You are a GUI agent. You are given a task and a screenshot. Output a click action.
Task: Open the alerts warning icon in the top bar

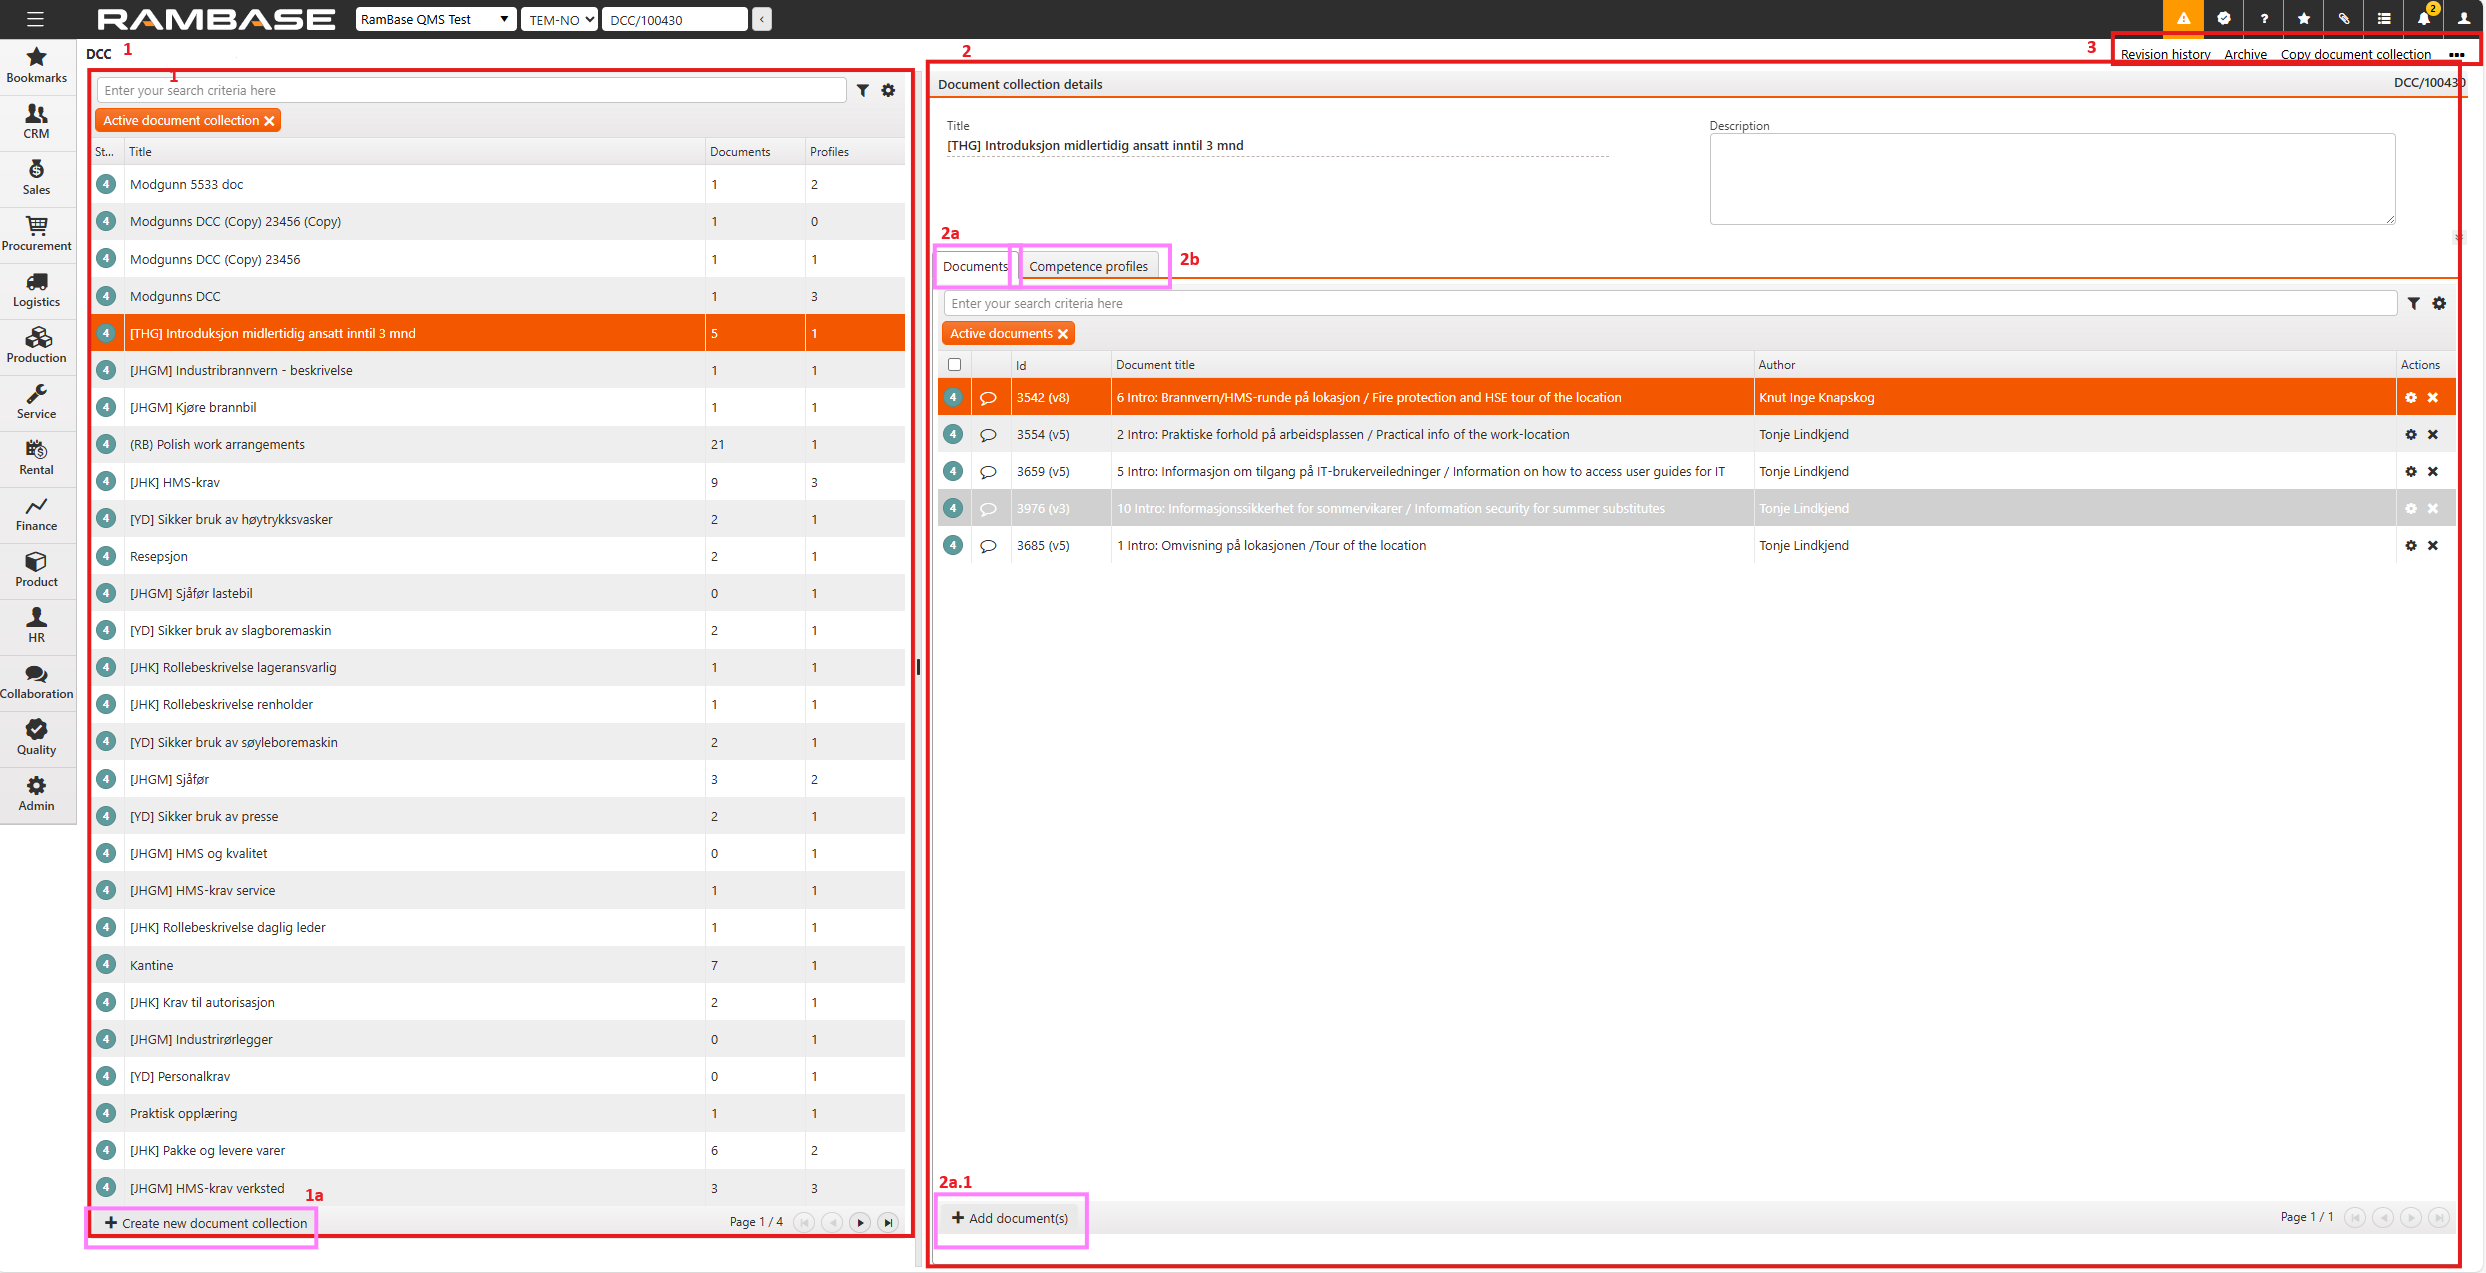tap(2183, 18)
